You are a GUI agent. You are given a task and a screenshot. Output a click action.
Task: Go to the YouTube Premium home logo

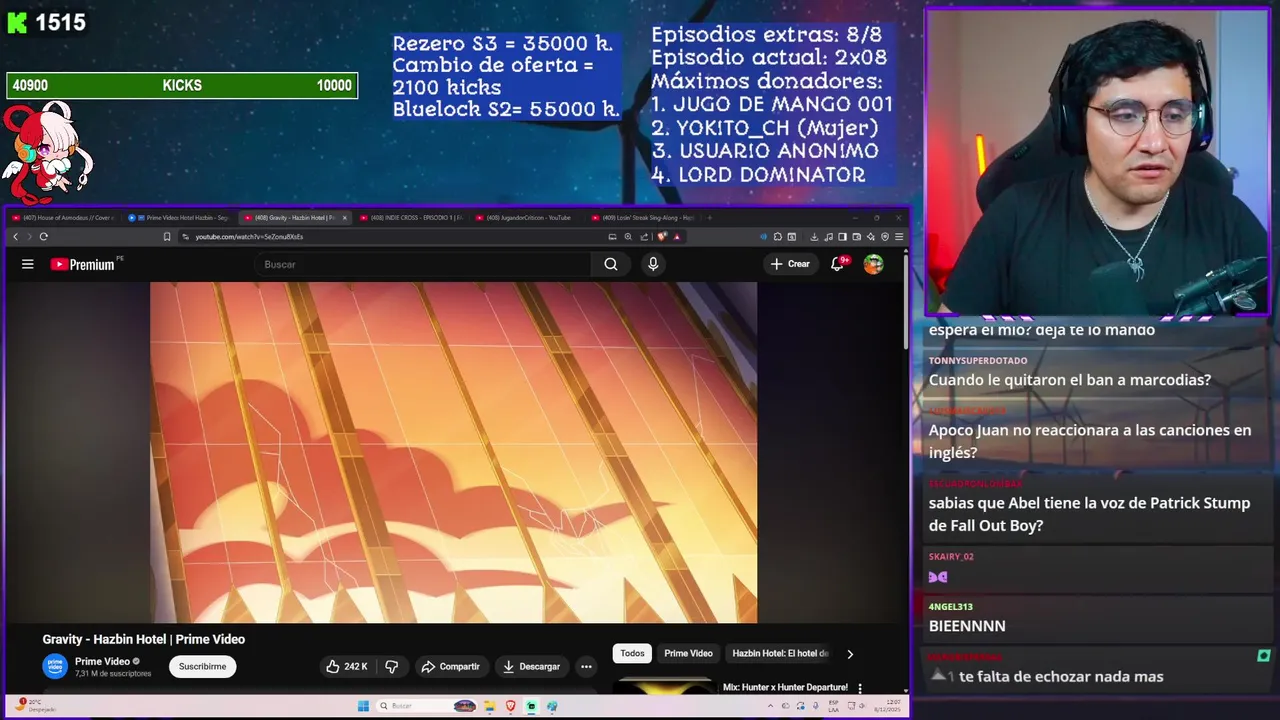click(x=83, y=264)
